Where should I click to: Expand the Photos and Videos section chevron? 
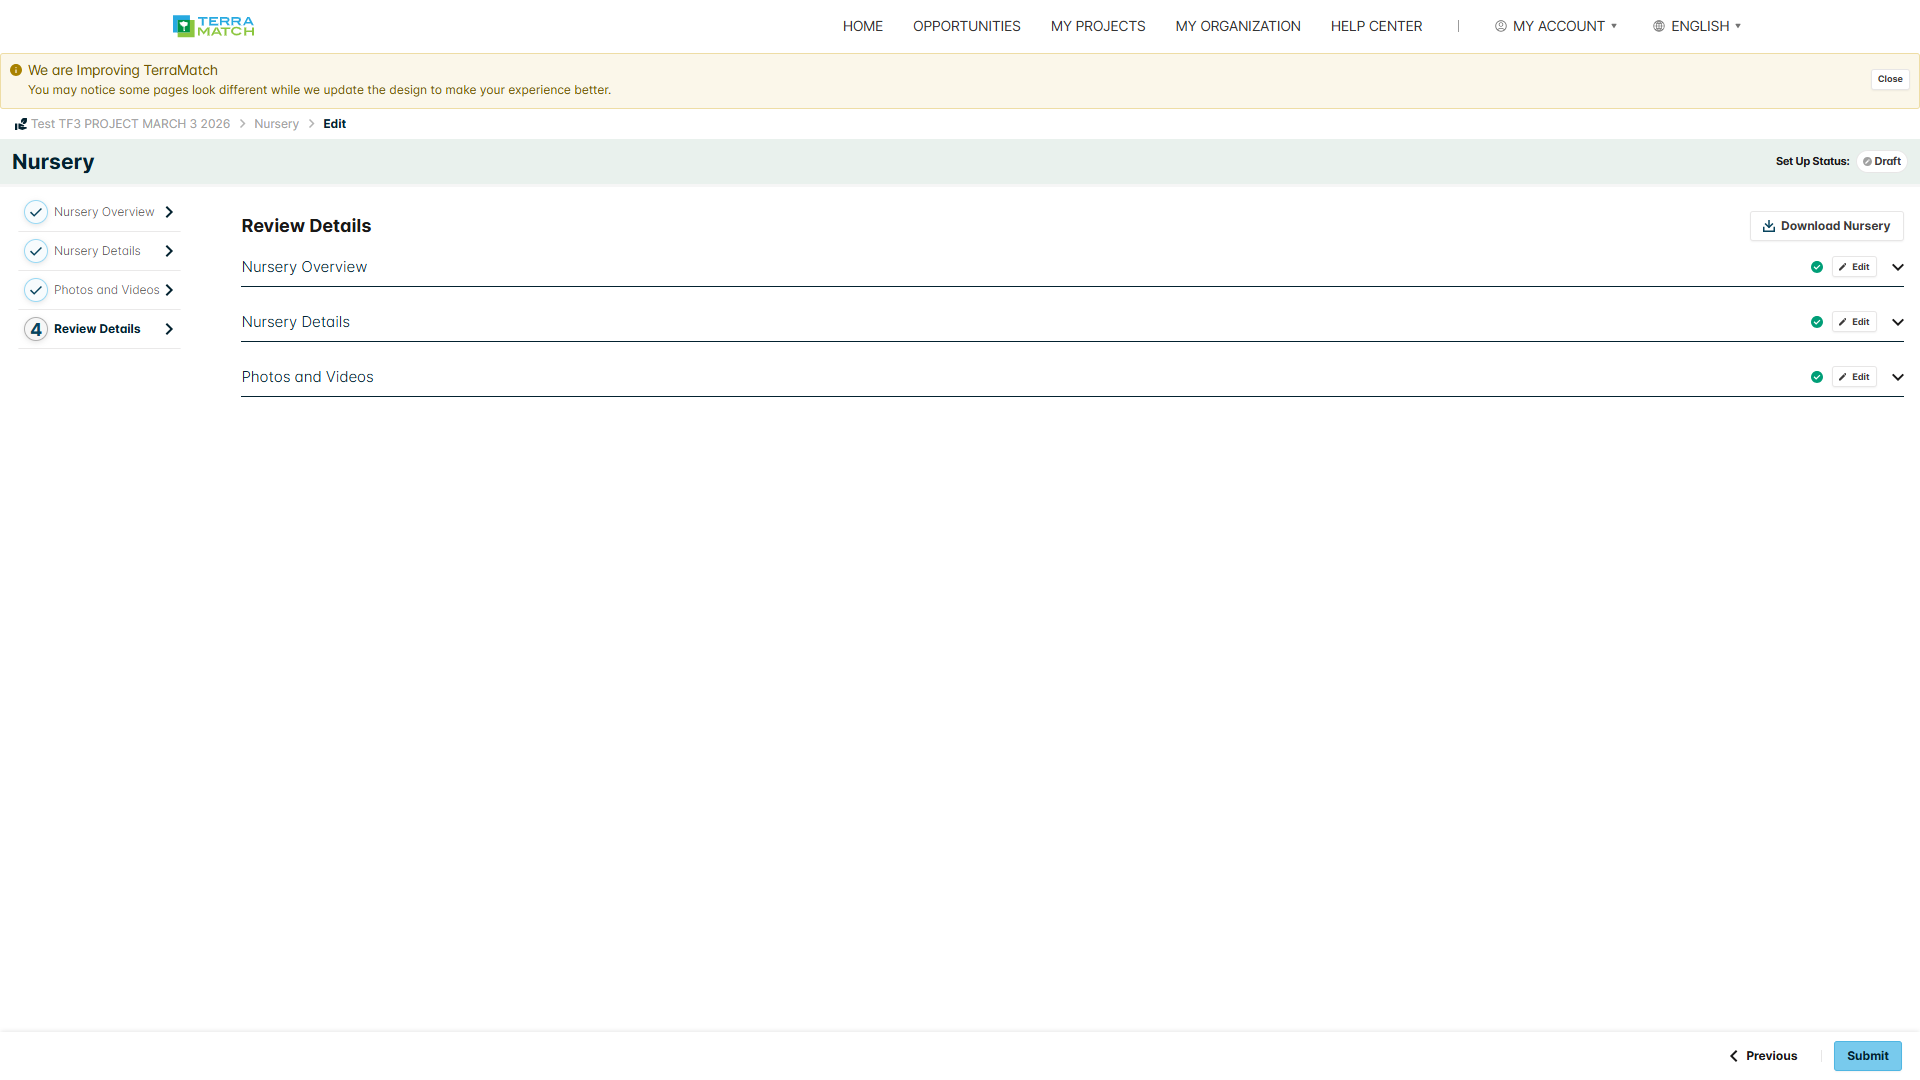[1898, 377]
